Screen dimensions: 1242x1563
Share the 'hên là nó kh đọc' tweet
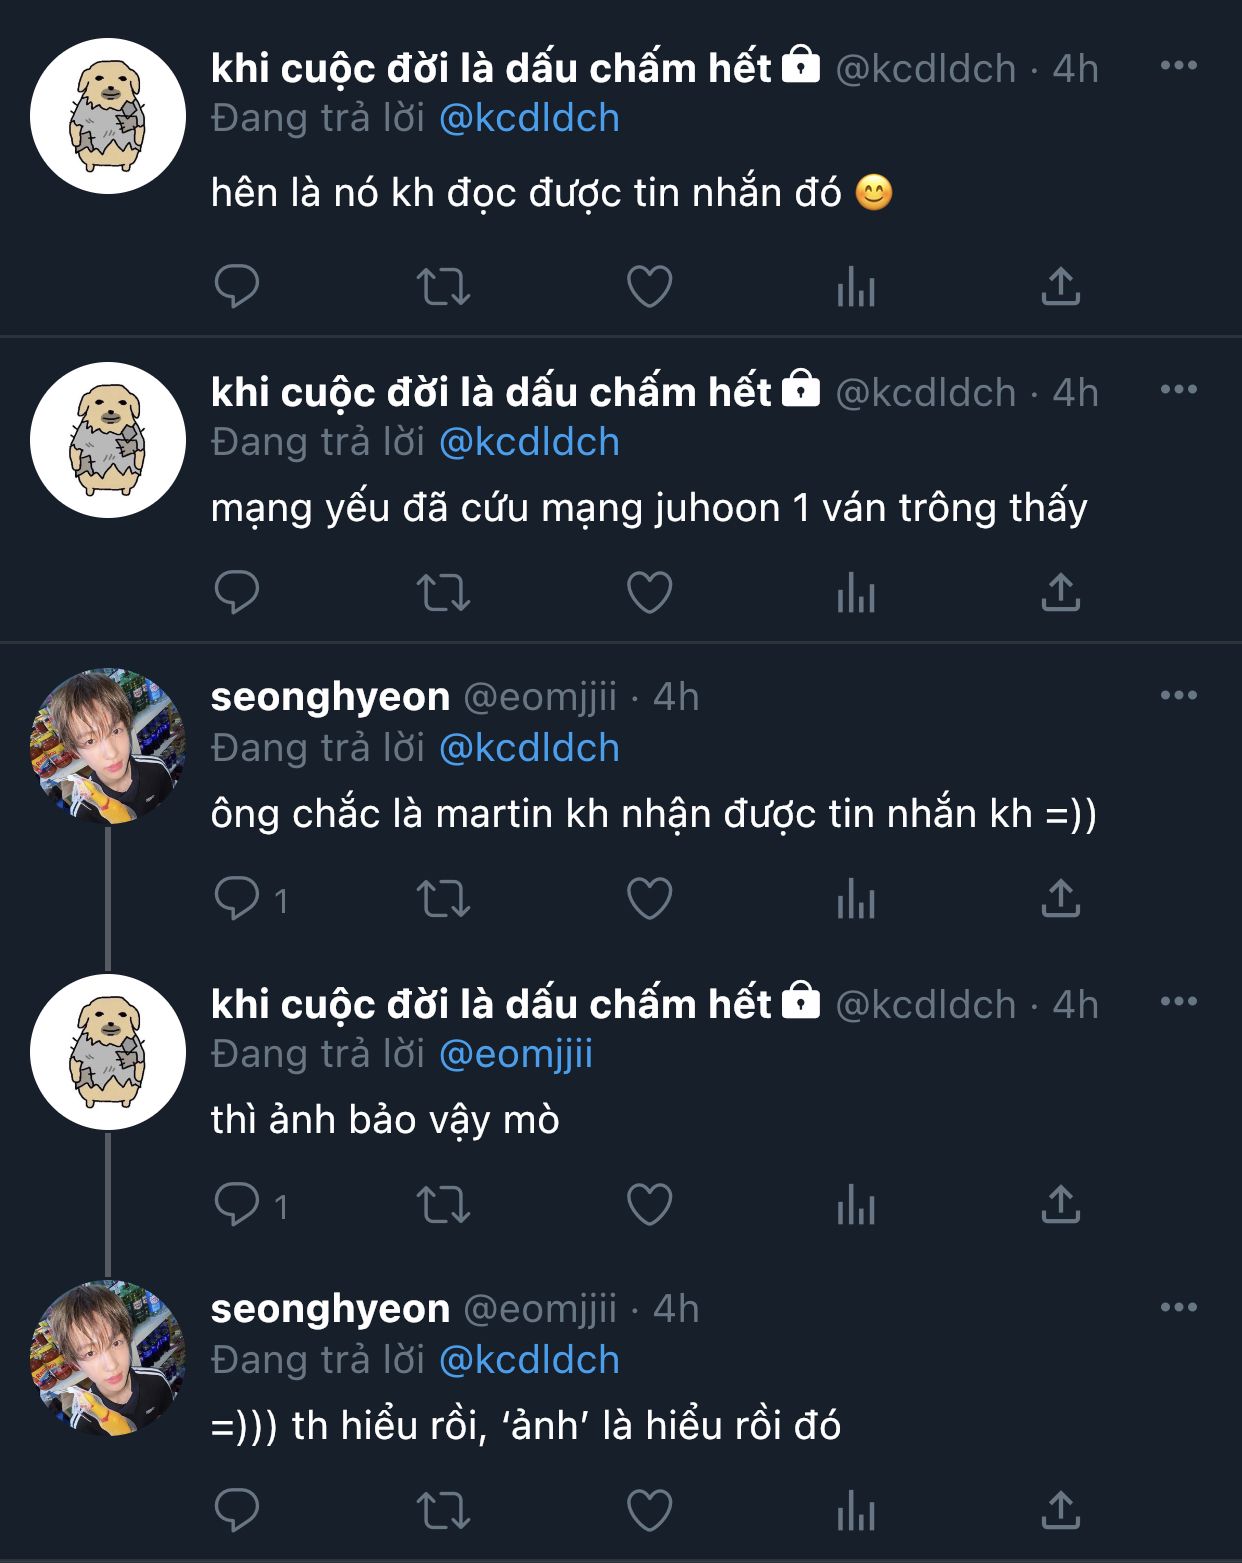pyautogui.click(x=1061, y=287)
